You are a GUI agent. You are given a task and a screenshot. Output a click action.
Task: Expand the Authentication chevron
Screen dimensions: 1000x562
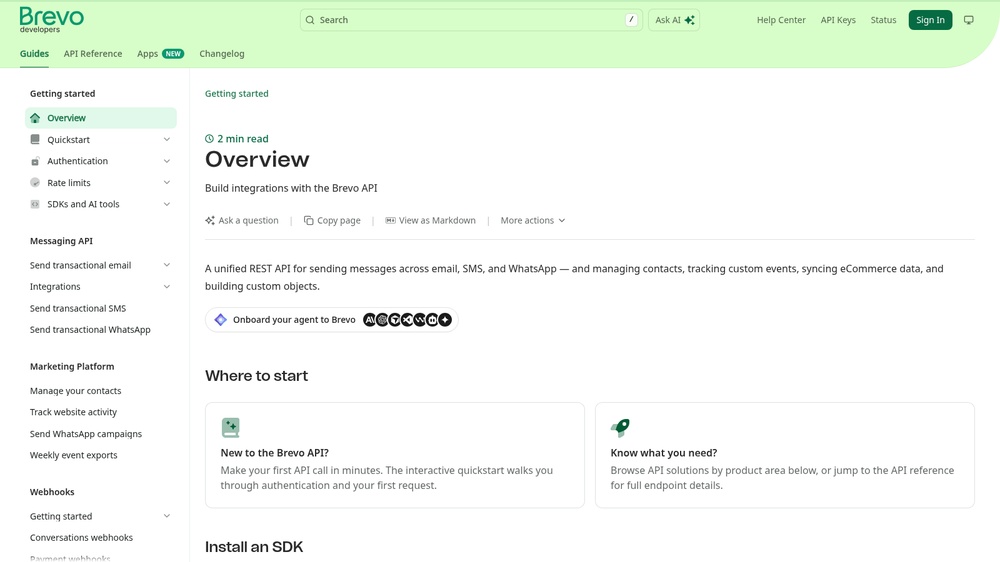(x=166, y=161)
